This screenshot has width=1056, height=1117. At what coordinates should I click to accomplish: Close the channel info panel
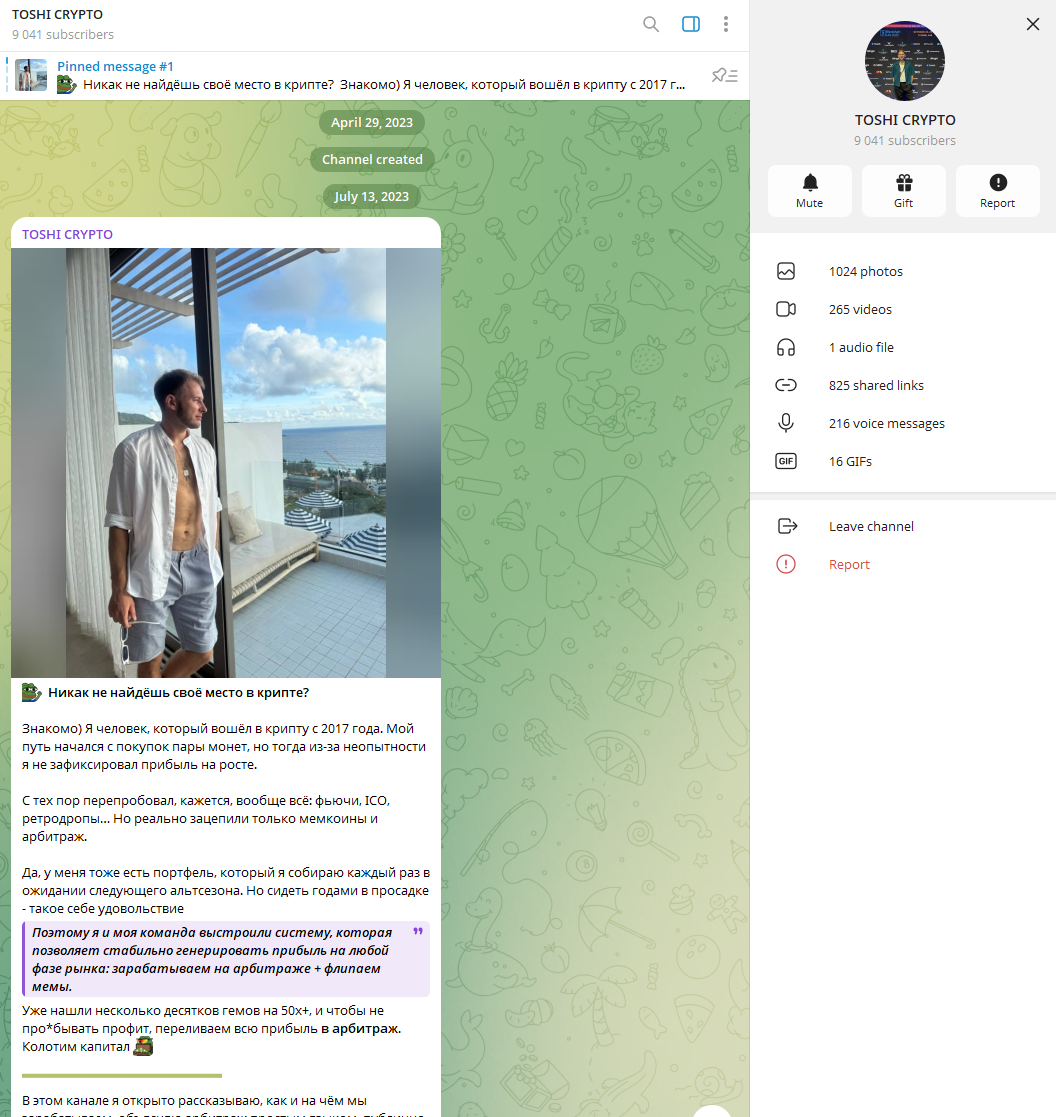pos(1033,24)
